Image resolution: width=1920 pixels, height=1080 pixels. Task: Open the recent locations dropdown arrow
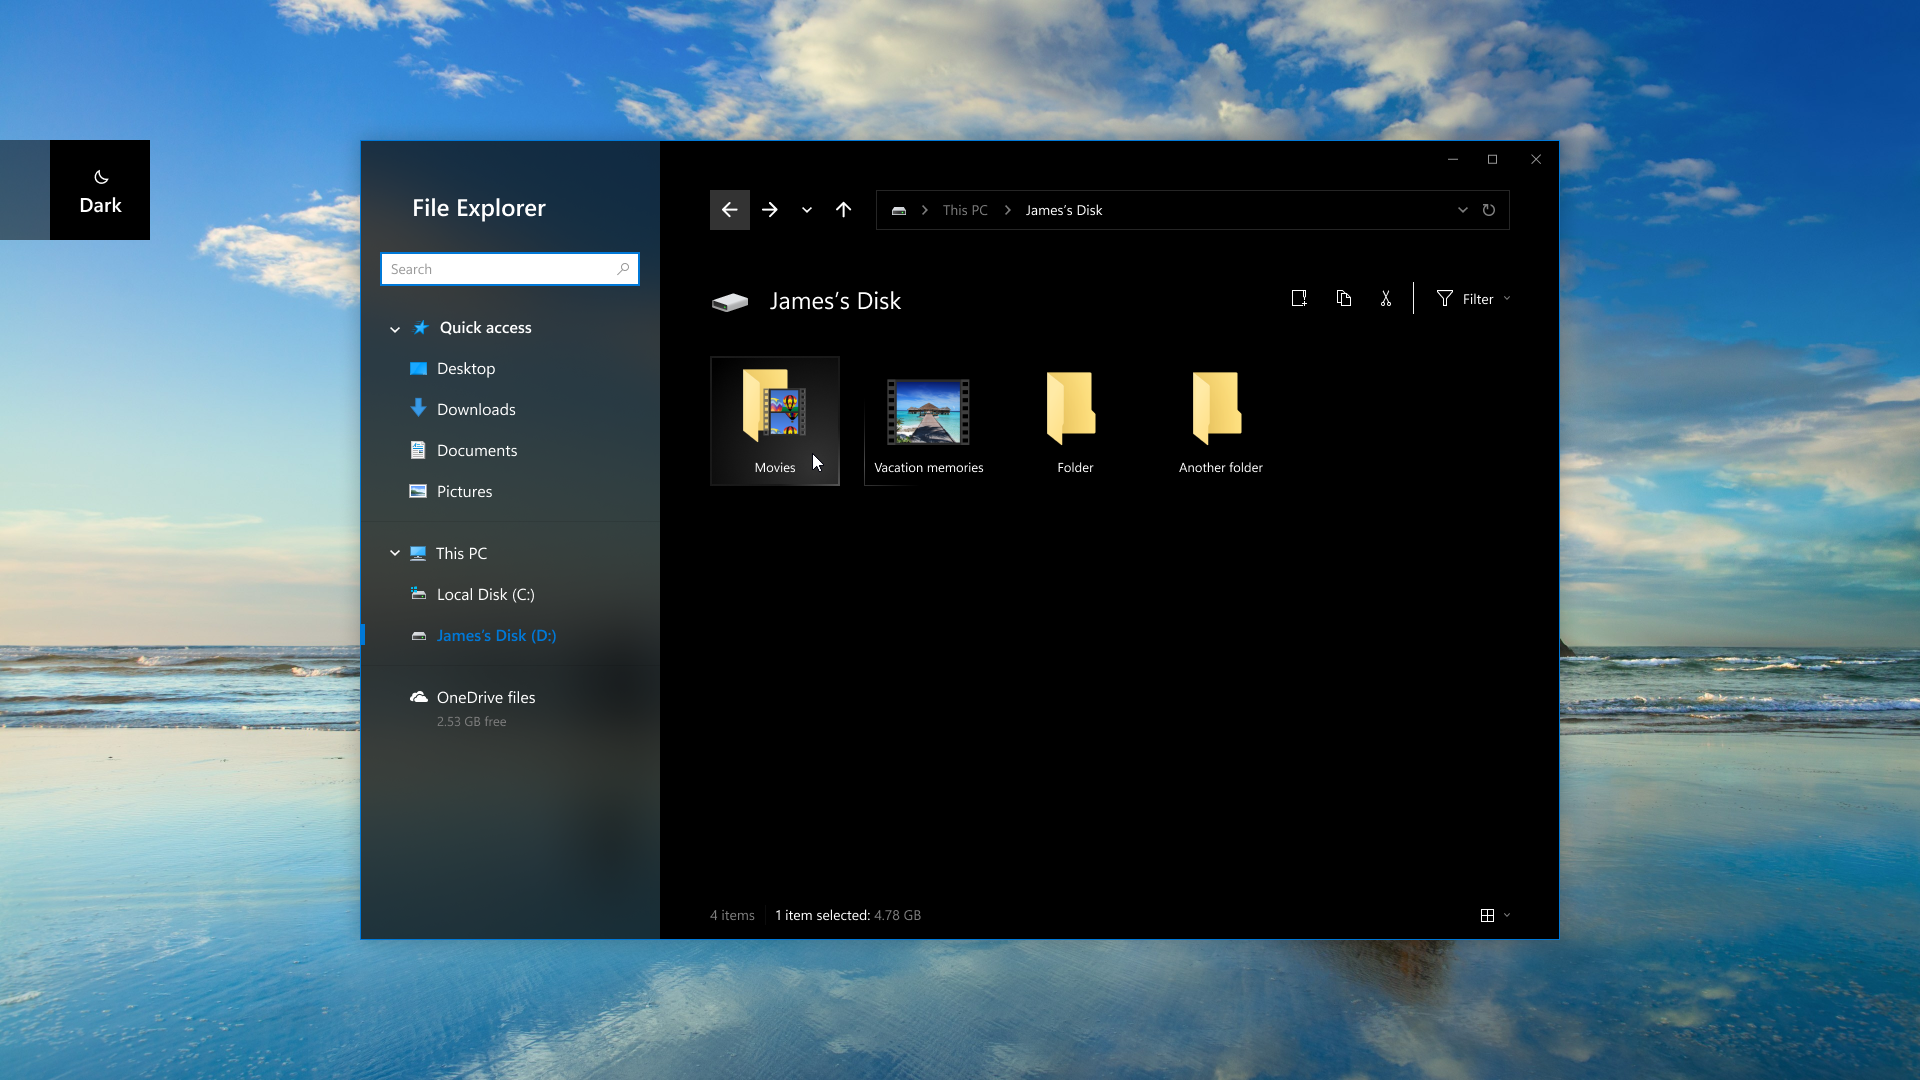tap(806, 210)
